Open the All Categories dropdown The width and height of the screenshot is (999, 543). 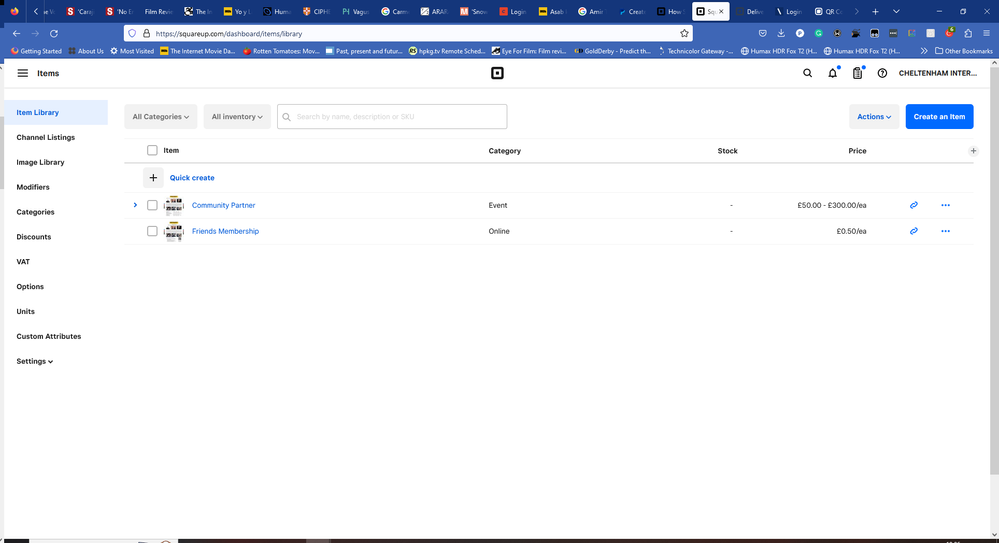click(160, 117)
